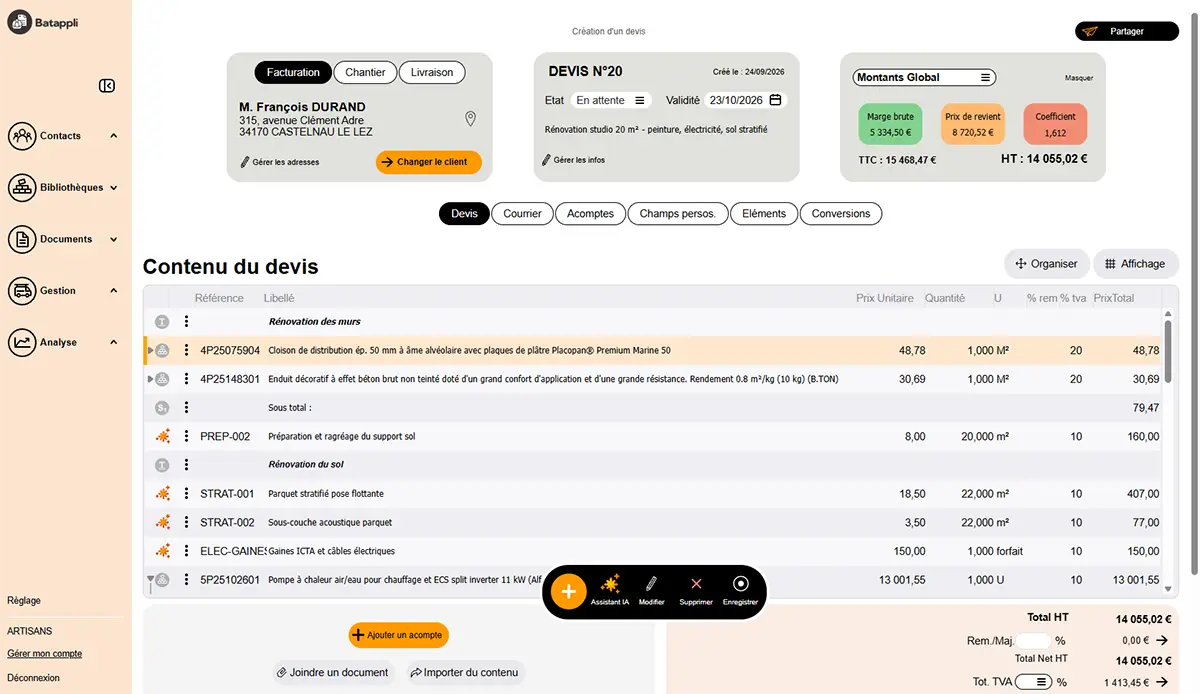1200x694 pixels.
Task: Open the three-dot menu of row STRAT-001
Action: (x=186, y=494)
